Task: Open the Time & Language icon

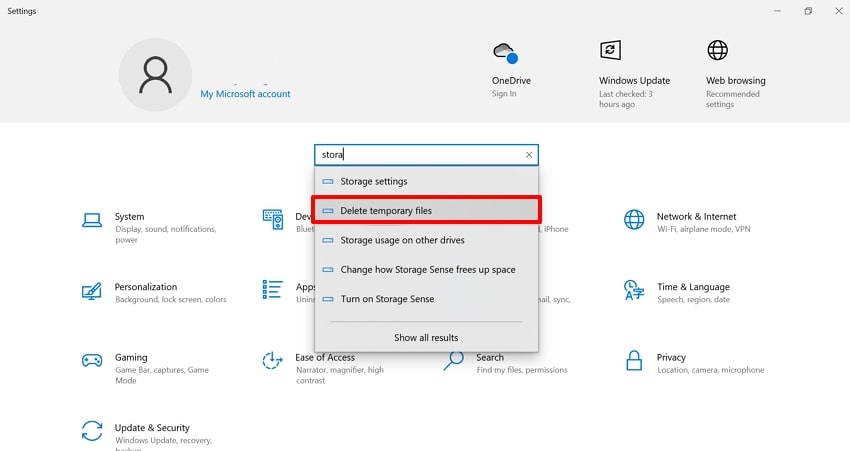Action: (634, 290)
